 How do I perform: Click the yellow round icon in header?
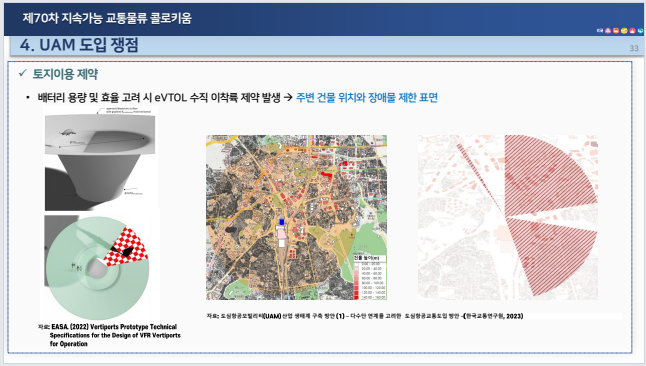(x=624, y=31)
